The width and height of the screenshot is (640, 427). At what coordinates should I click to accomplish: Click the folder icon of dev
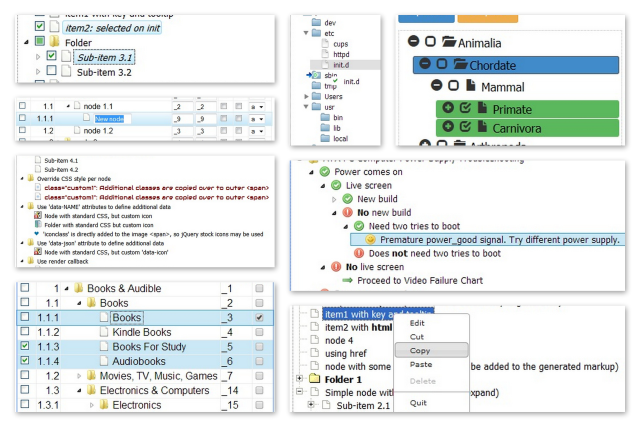pyautogui.click(x=316, y=22)
